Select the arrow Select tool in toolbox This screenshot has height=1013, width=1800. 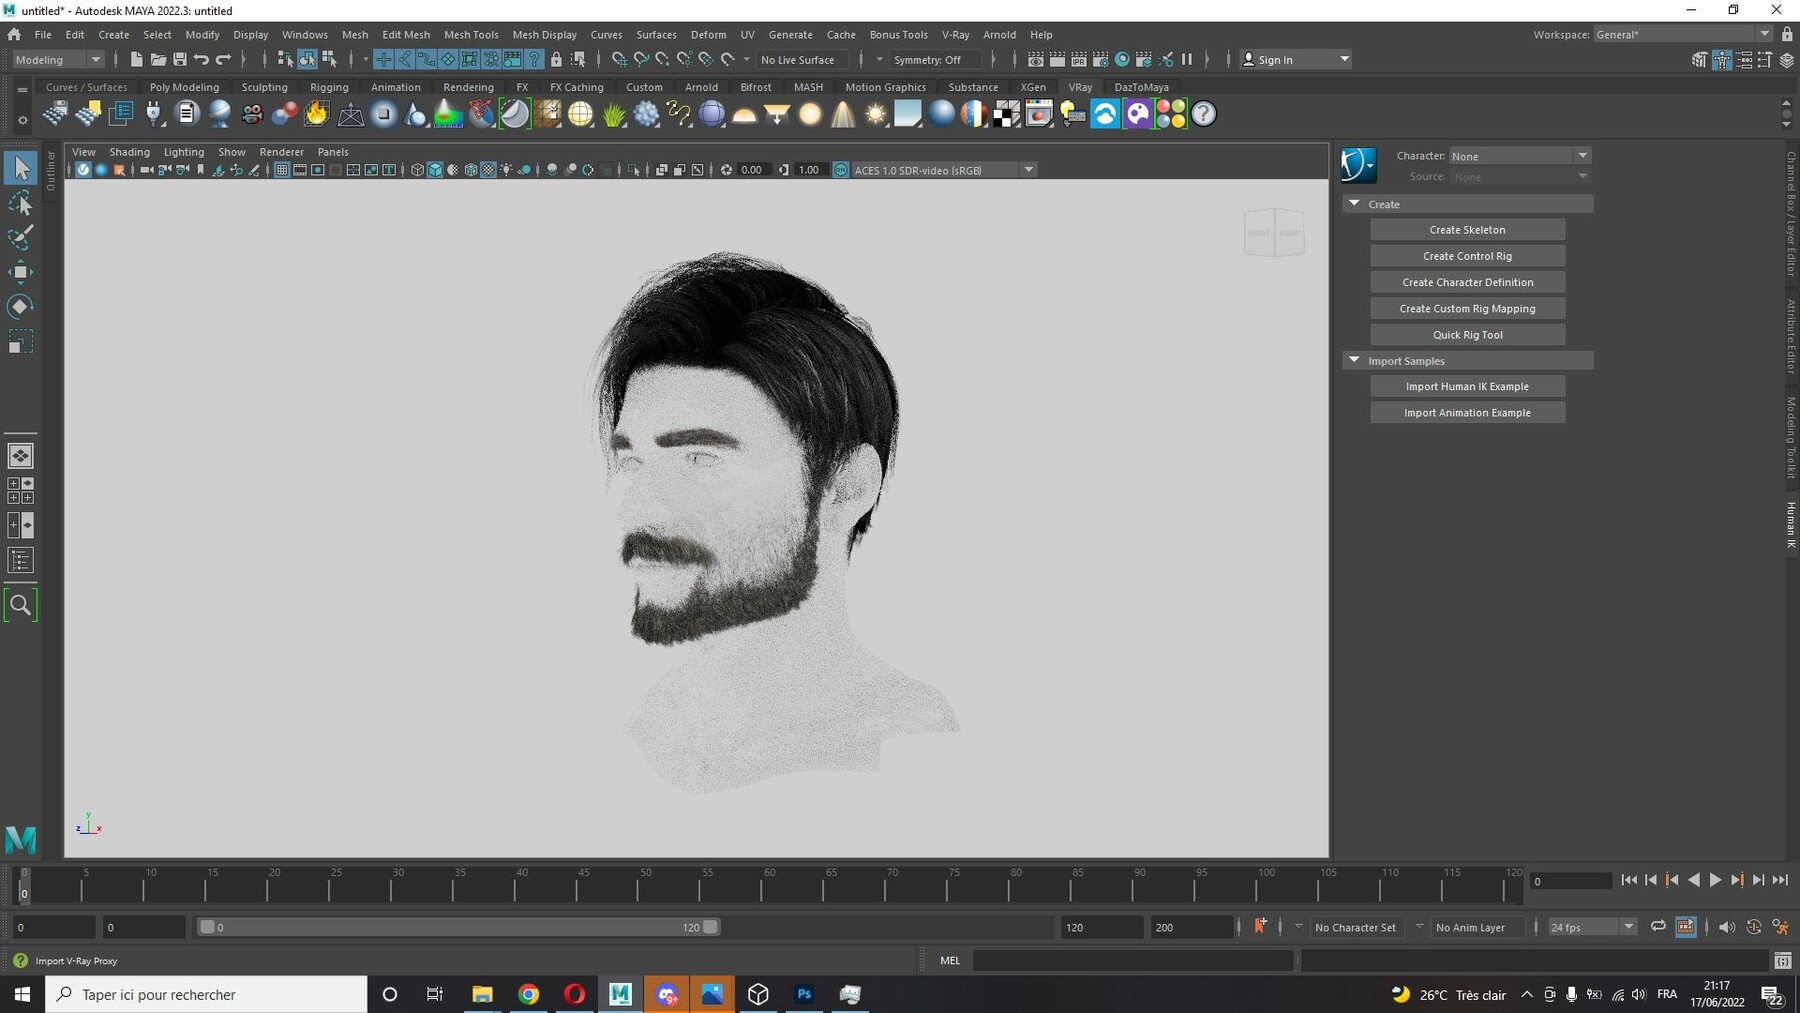pos(20,168)
